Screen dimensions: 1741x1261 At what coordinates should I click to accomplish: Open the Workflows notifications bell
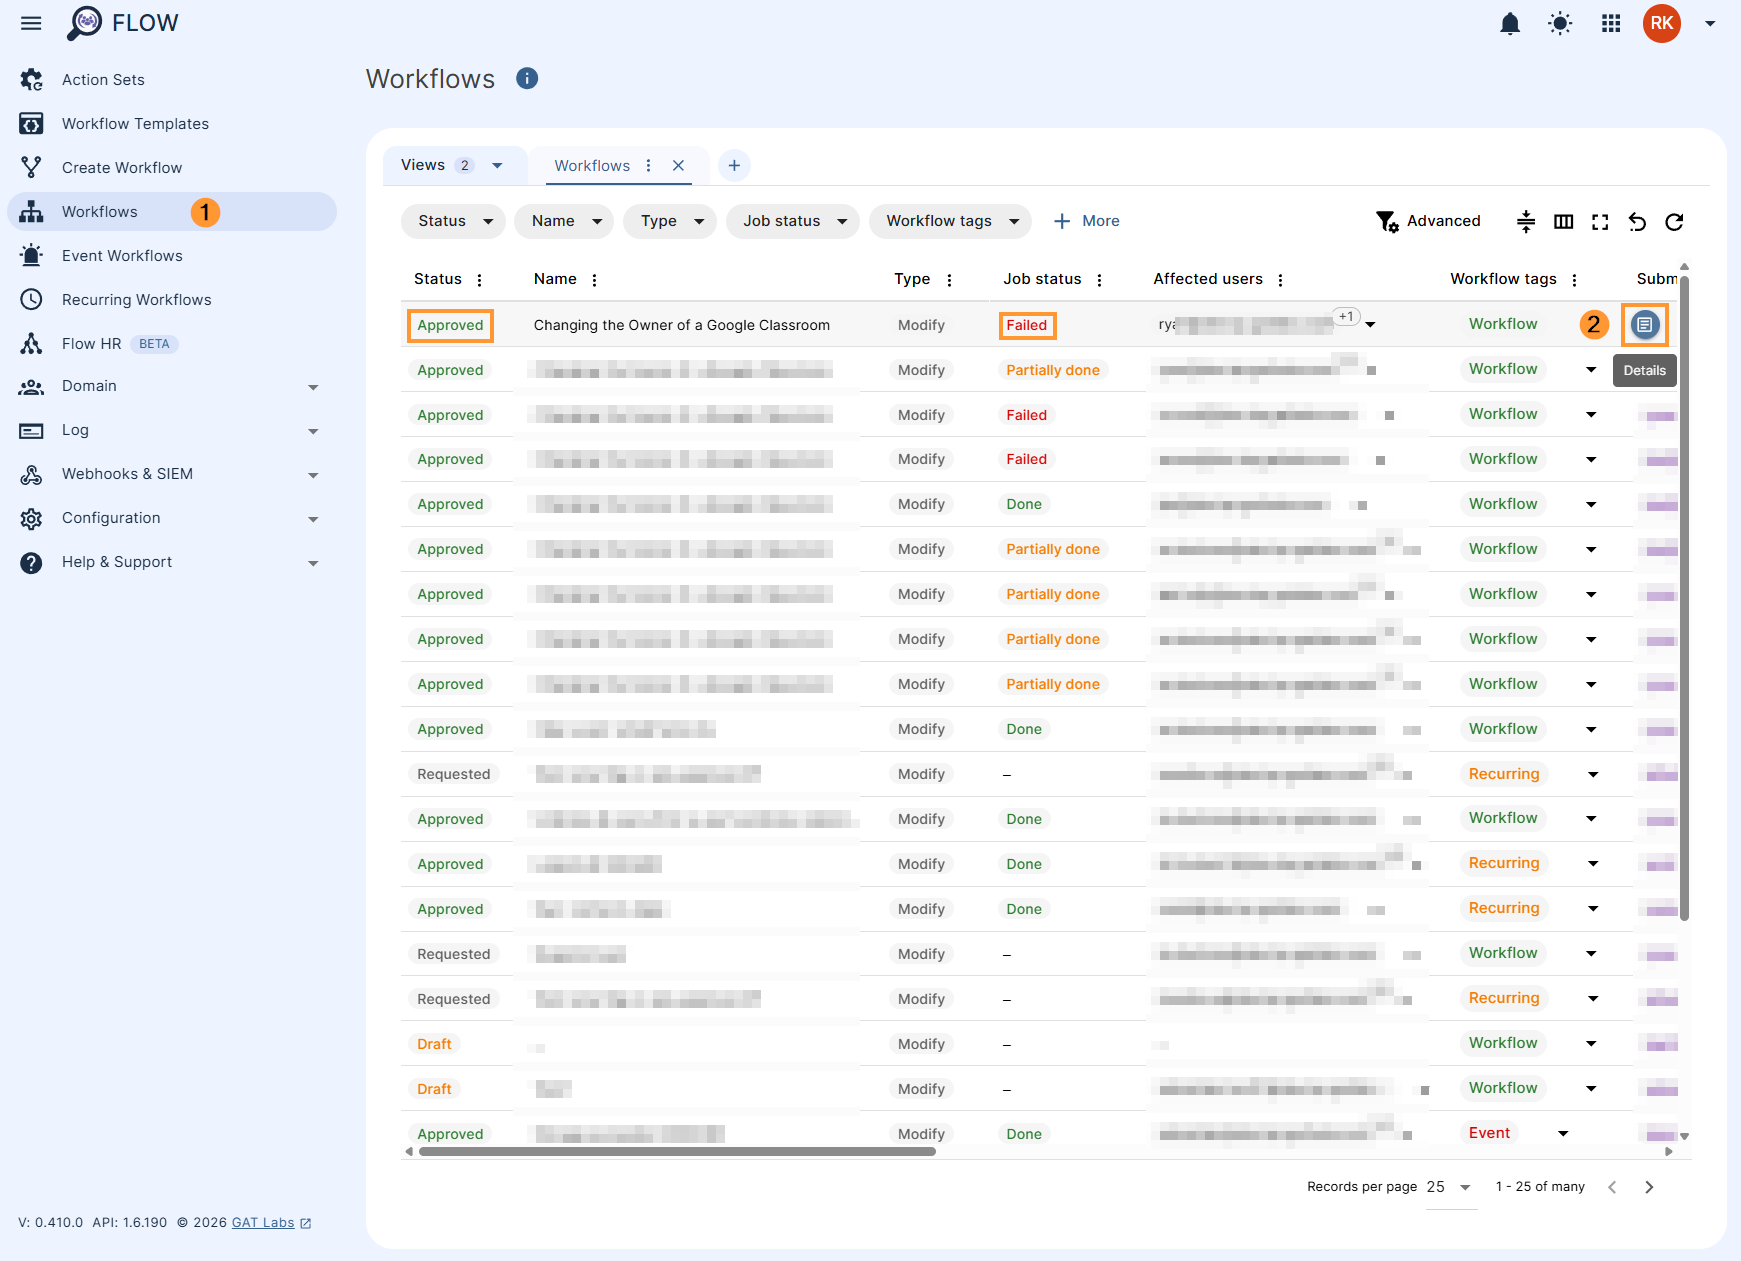[1510, 23]
